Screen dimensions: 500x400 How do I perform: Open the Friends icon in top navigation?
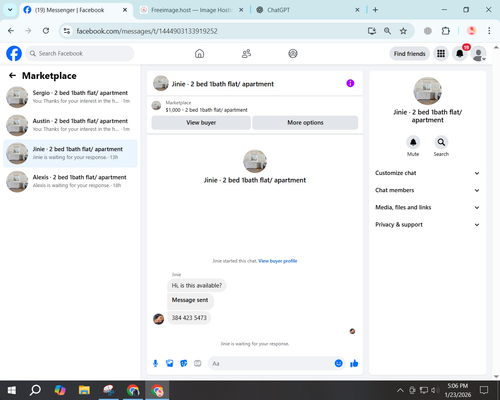tap(246, 54)
